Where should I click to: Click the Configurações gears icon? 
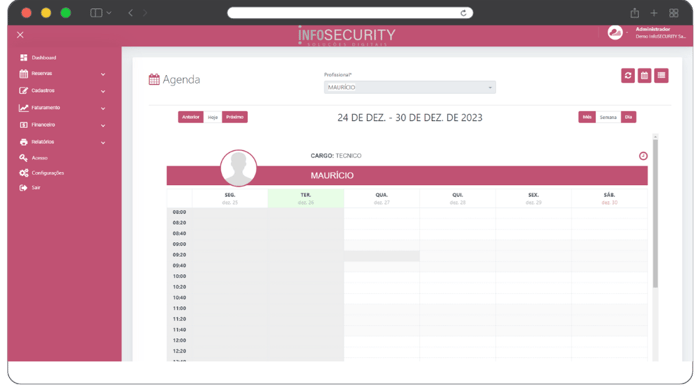(x=24, y=173)
